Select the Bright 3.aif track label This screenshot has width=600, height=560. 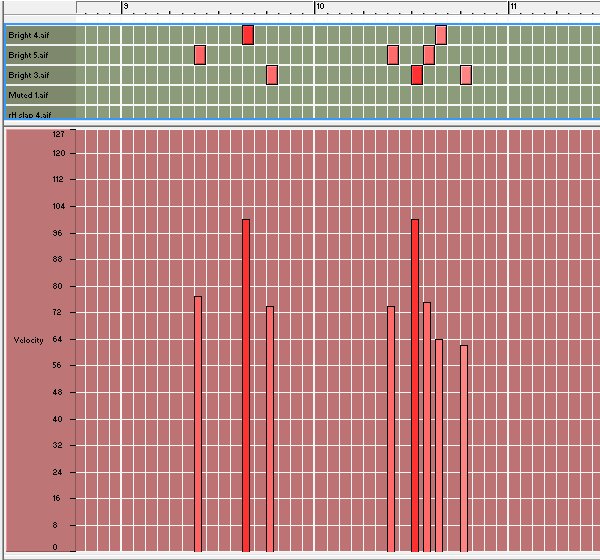pyautogui.click(x=28, y=75)
